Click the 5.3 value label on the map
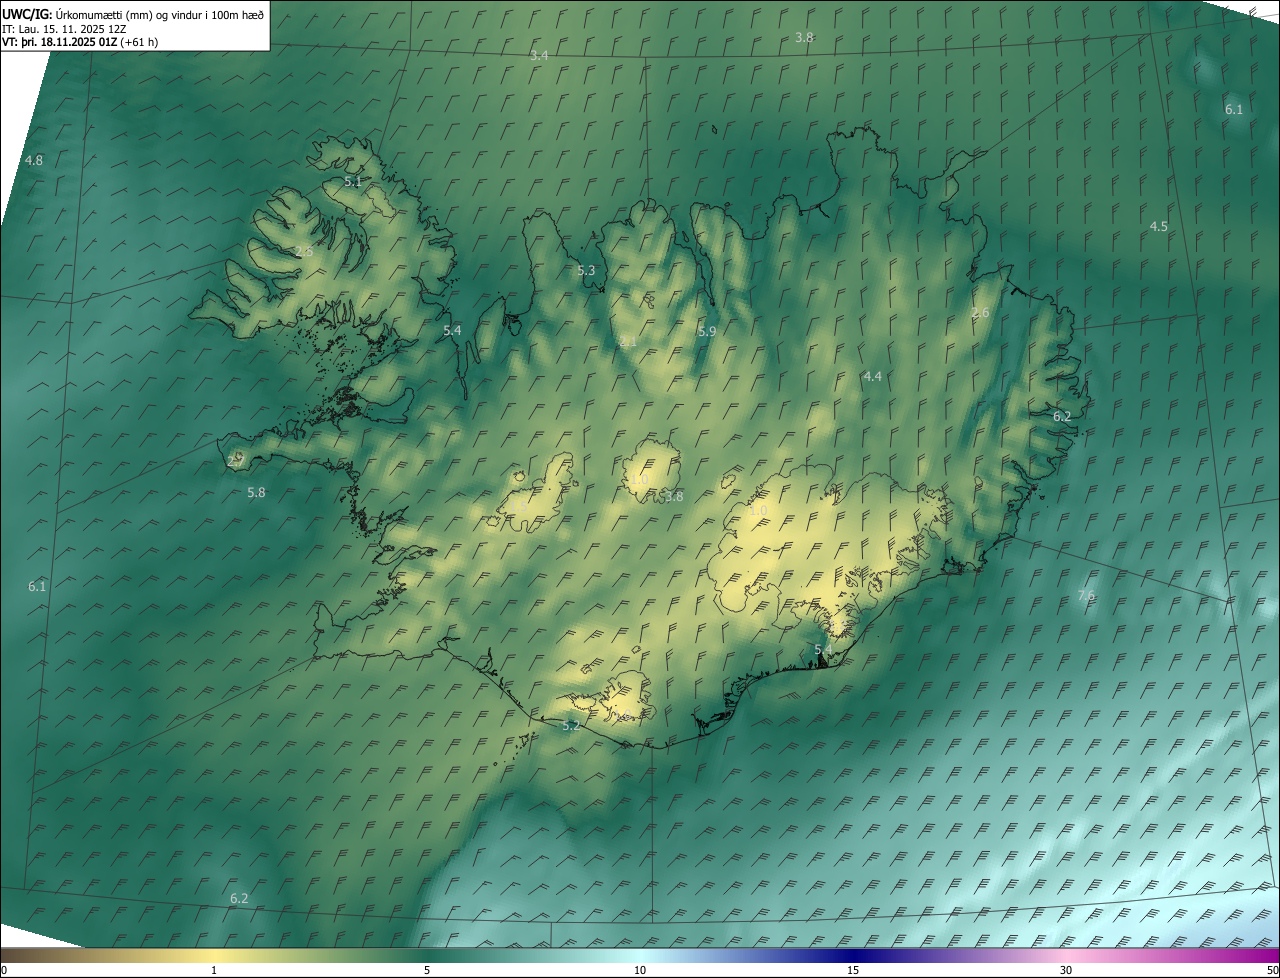Viewport: 1280px width, 978px height. (x=586, y=271)
